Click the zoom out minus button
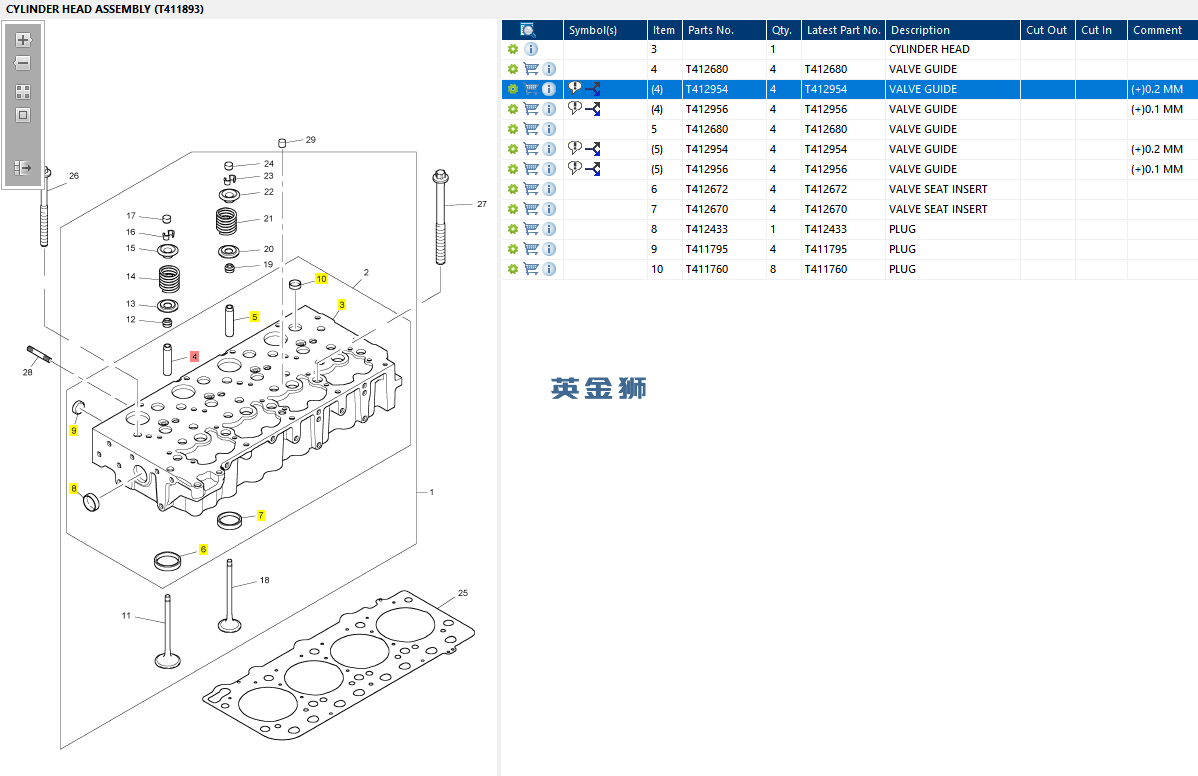1198x776 pixels. click(23, 63)
